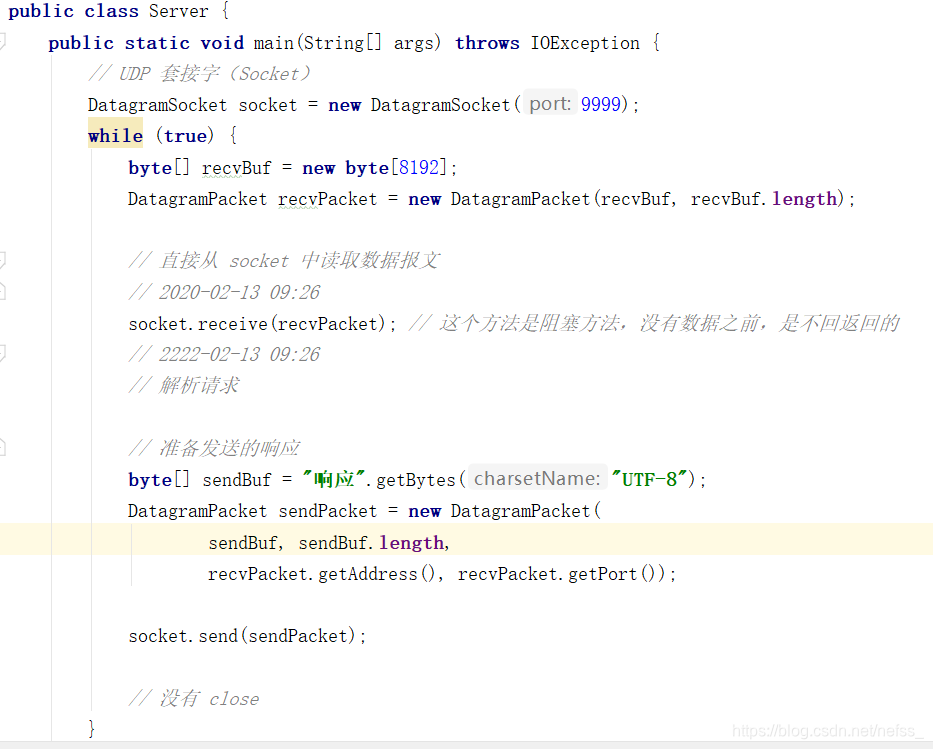Viewport: 933px width, 749px height.
Task: Click the charsetName: parameter hint
Action: point(537,478)
